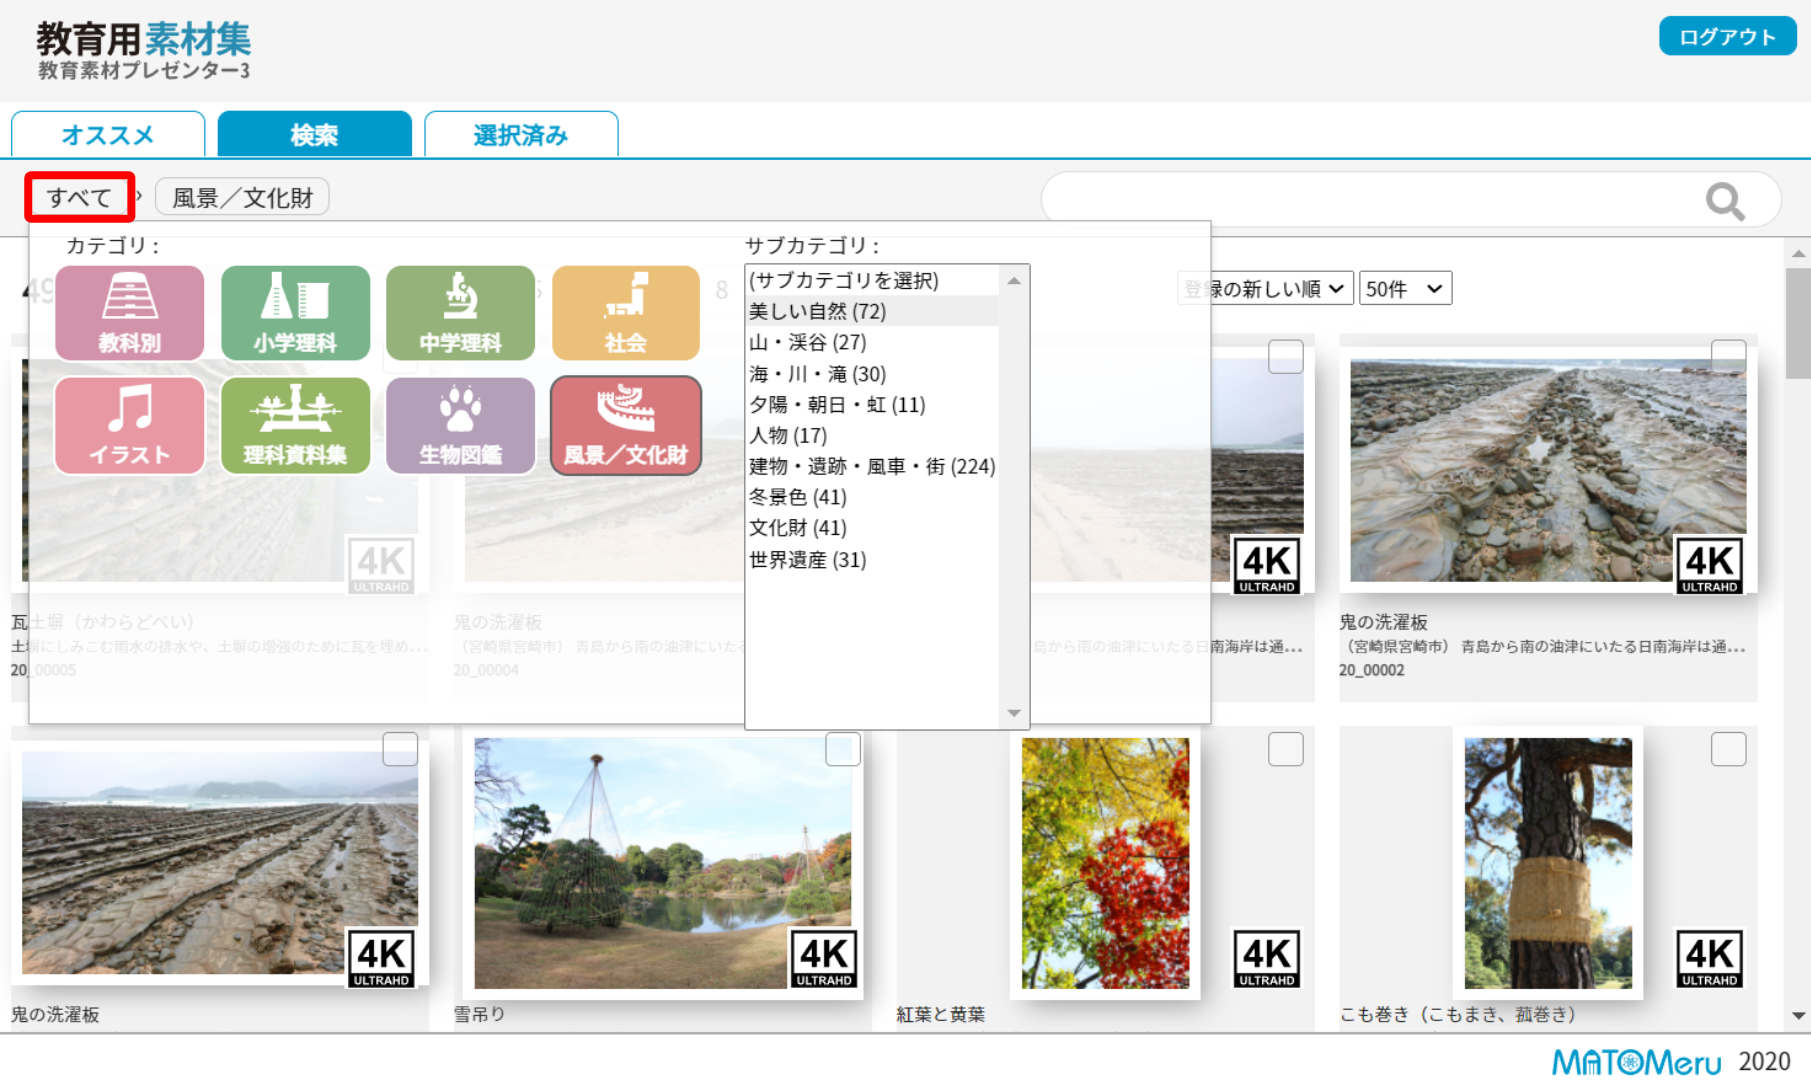The image size is (1811, 1080).
Task: Choose subcategory 人物 (17)
Action: (872, 435)
